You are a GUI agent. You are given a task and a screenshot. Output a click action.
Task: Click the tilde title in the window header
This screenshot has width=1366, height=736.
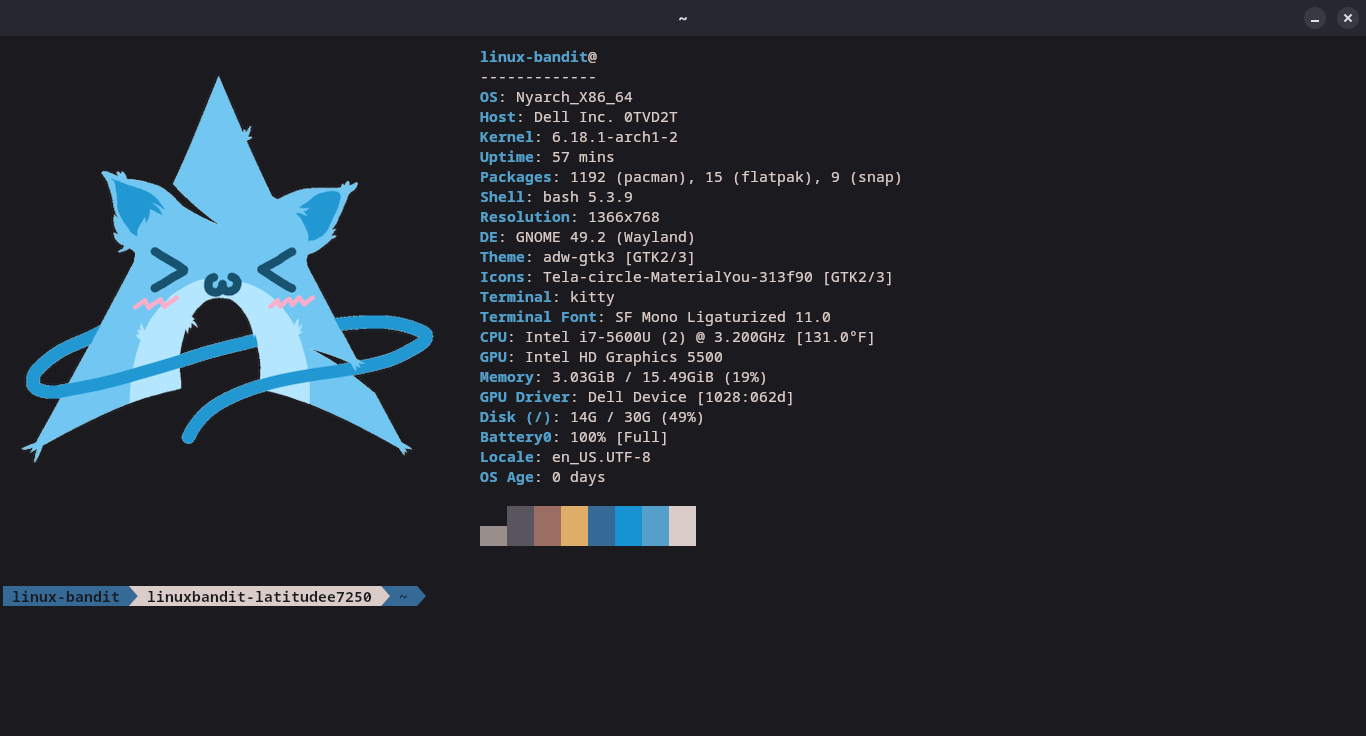tap(683, 18)
